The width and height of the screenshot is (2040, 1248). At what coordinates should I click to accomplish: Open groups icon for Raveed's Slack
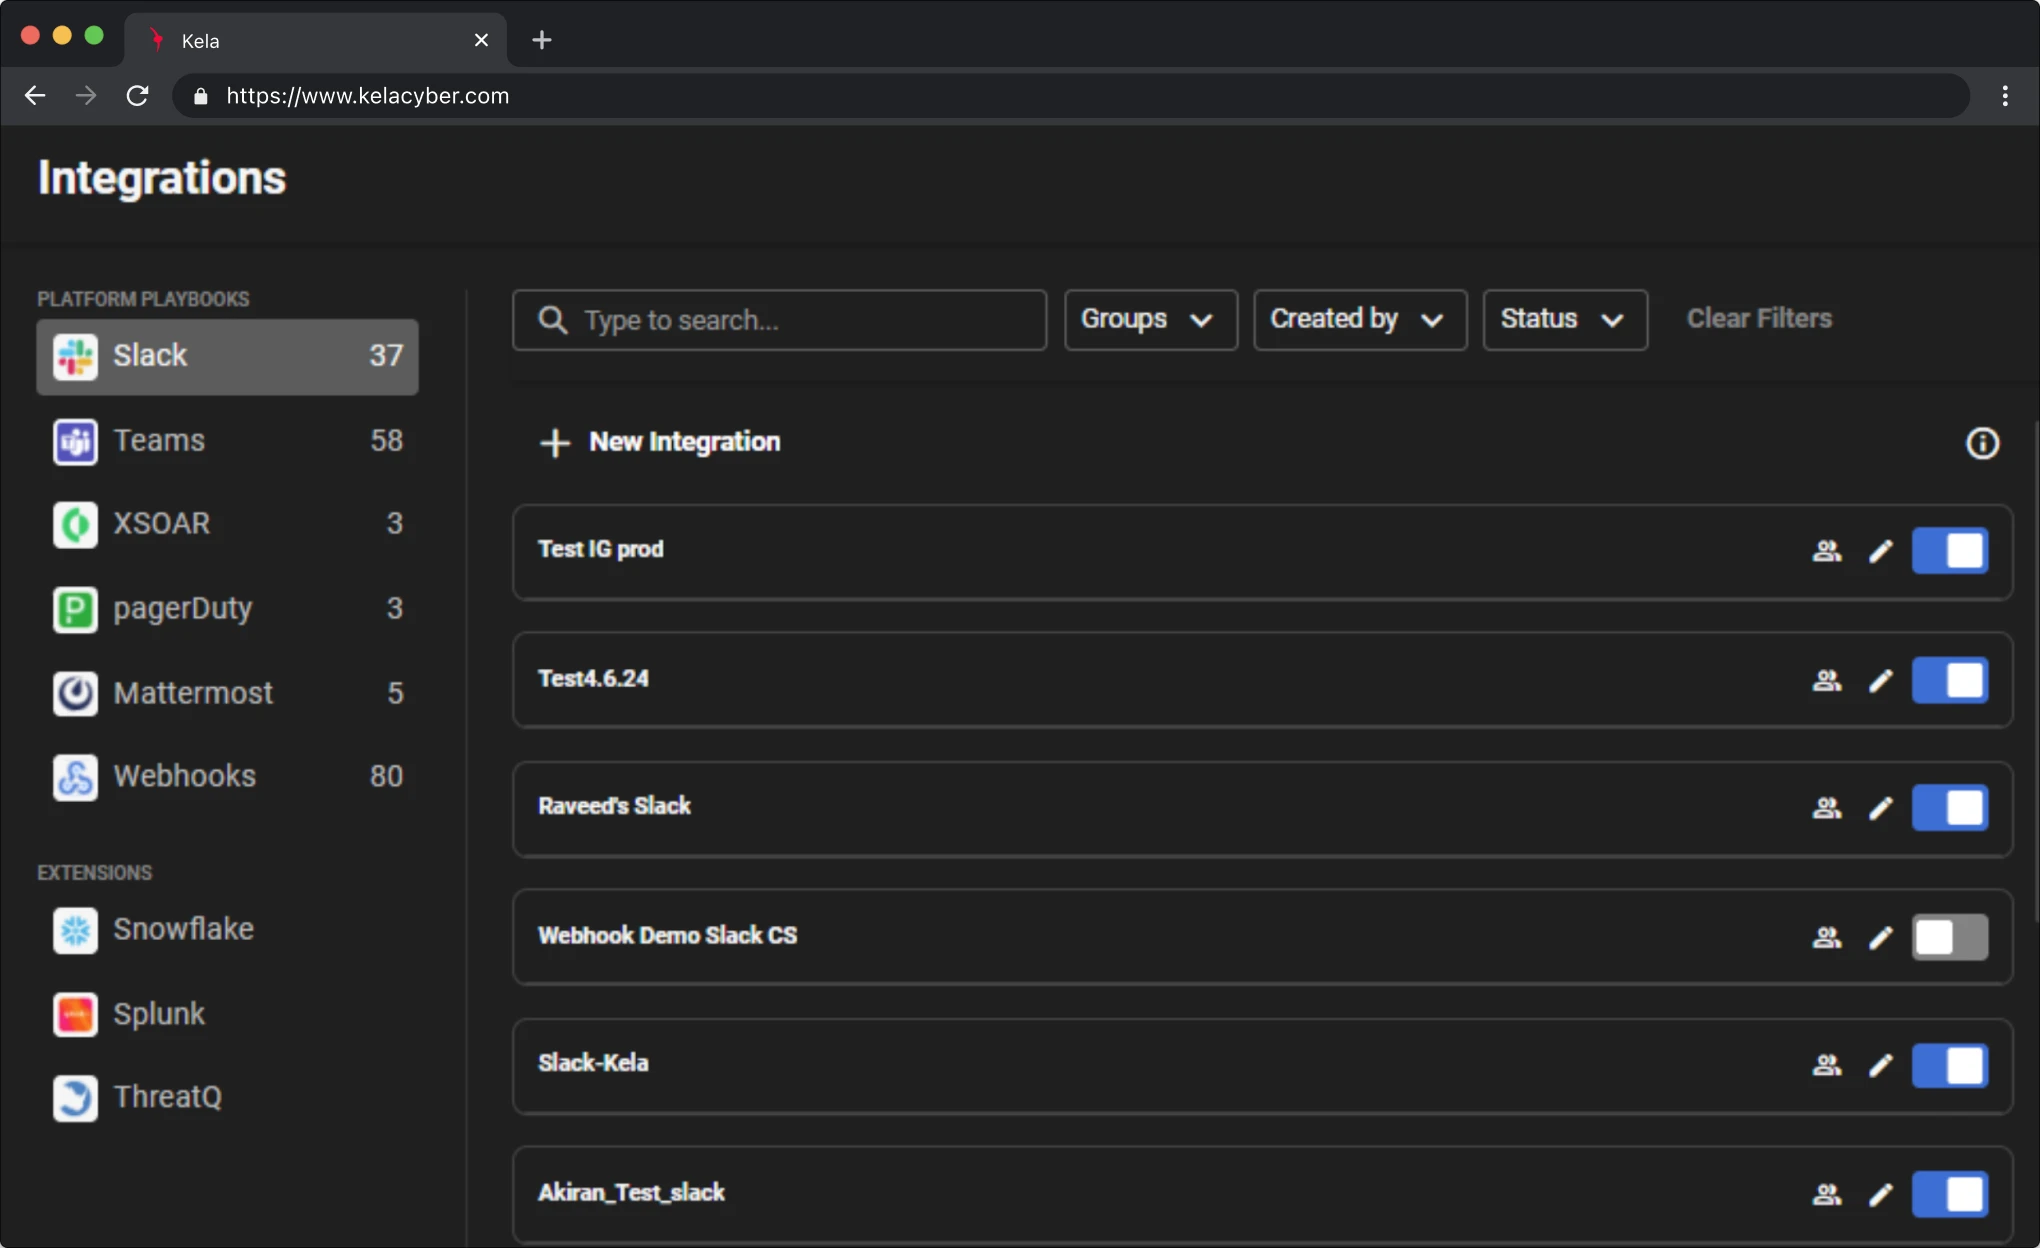click(1827, 808)
